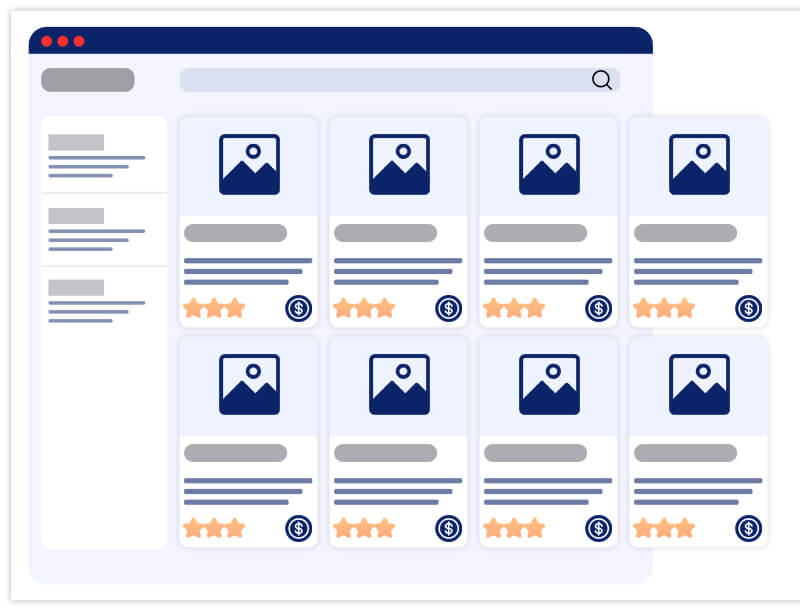
Task: Click the title pill of fourth bottom-row product
Action: tap(685, 453)
